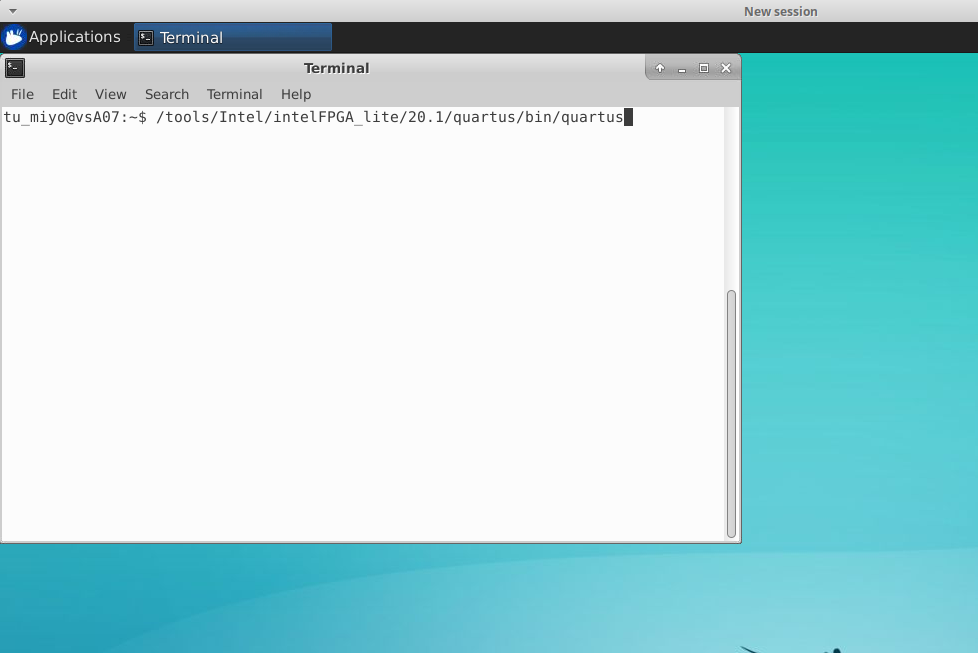Expand the top-left session dropdown arrow
Screen dimensions: 978x653
tap(13, 10)
